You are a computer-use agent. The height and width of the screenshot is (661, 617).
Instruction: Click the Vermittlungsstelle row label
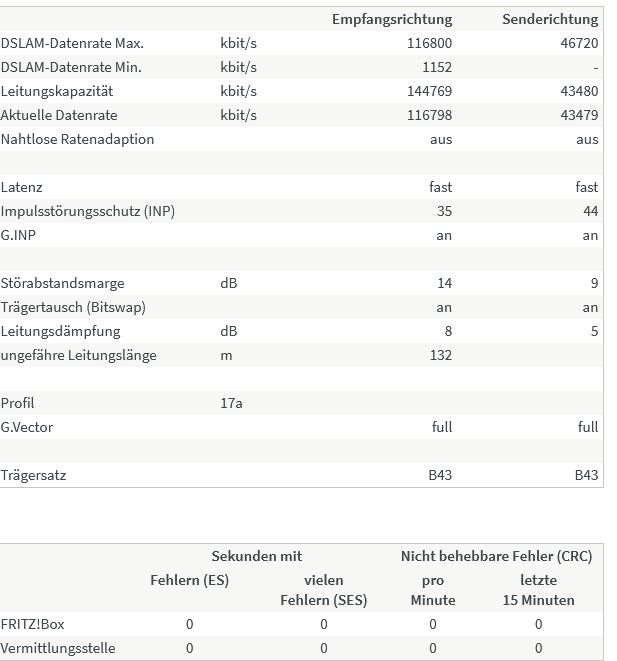tap(58, 648)
